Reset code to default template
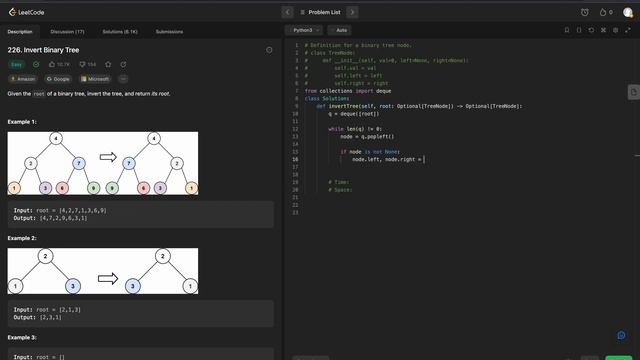Screen dimensions: 640x360 tap(591, 30)
